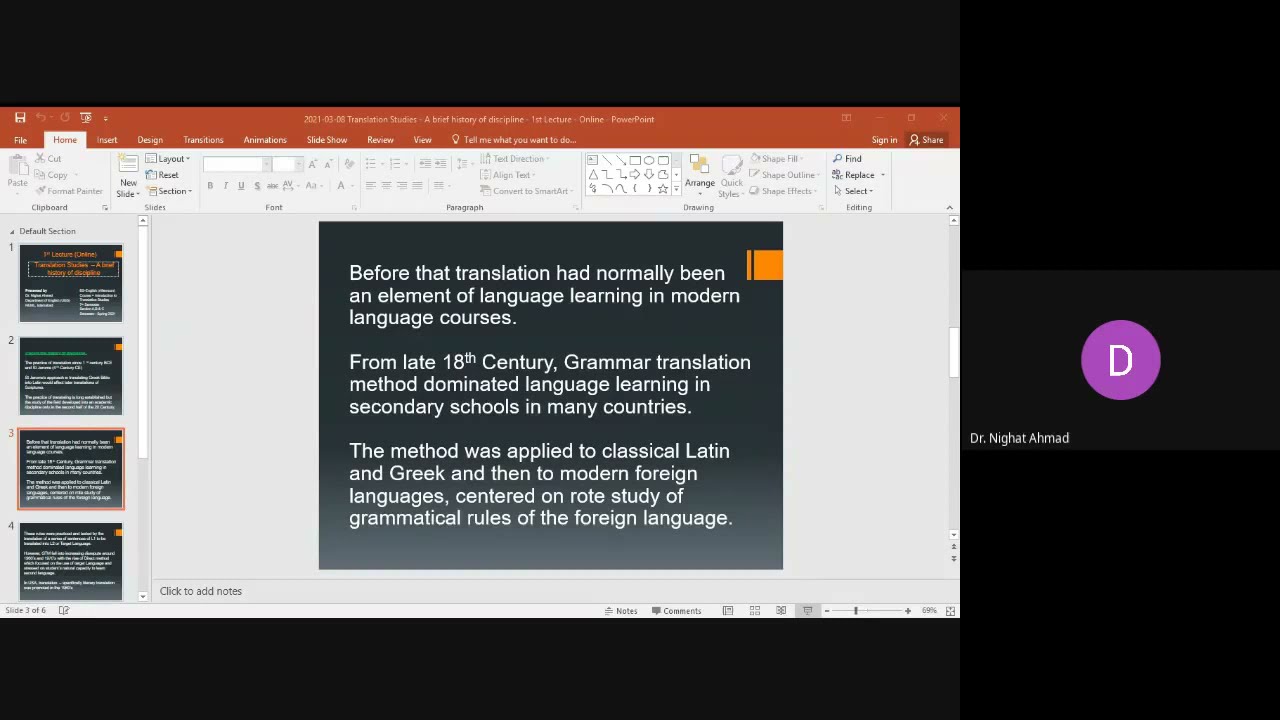Toggle Justify paragraph alignment
The image size is (1280, 720).
[x=418, y=186]
